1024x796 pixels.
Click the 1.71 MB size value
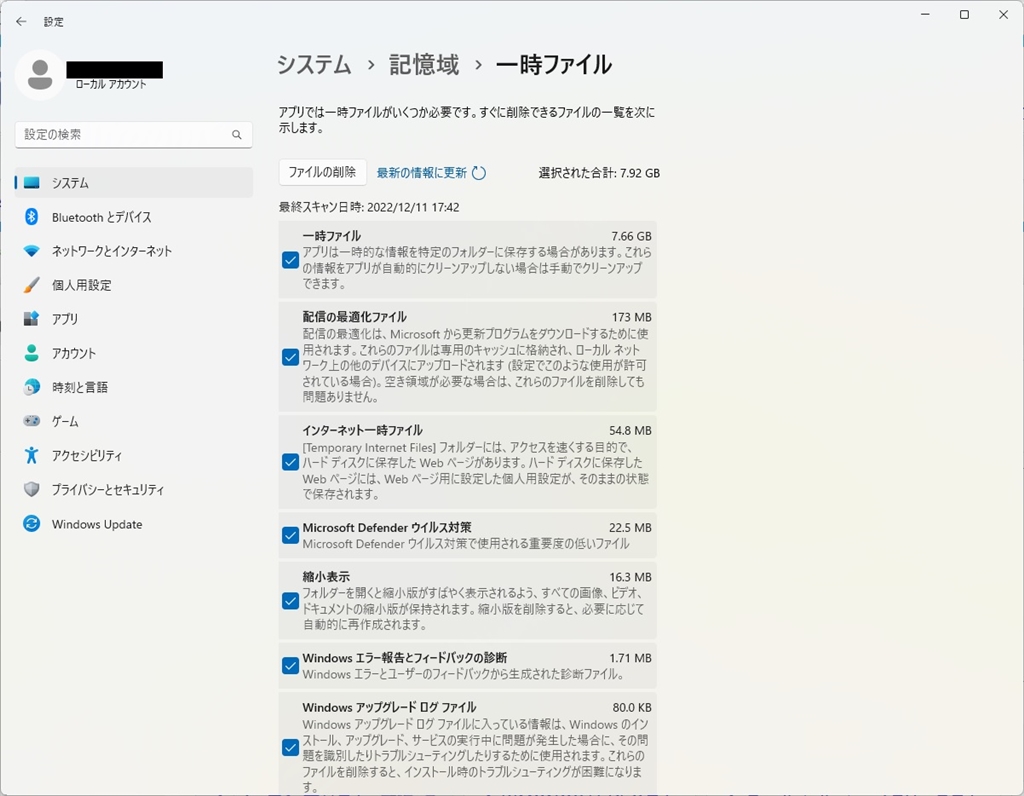(x=630, y=658)
